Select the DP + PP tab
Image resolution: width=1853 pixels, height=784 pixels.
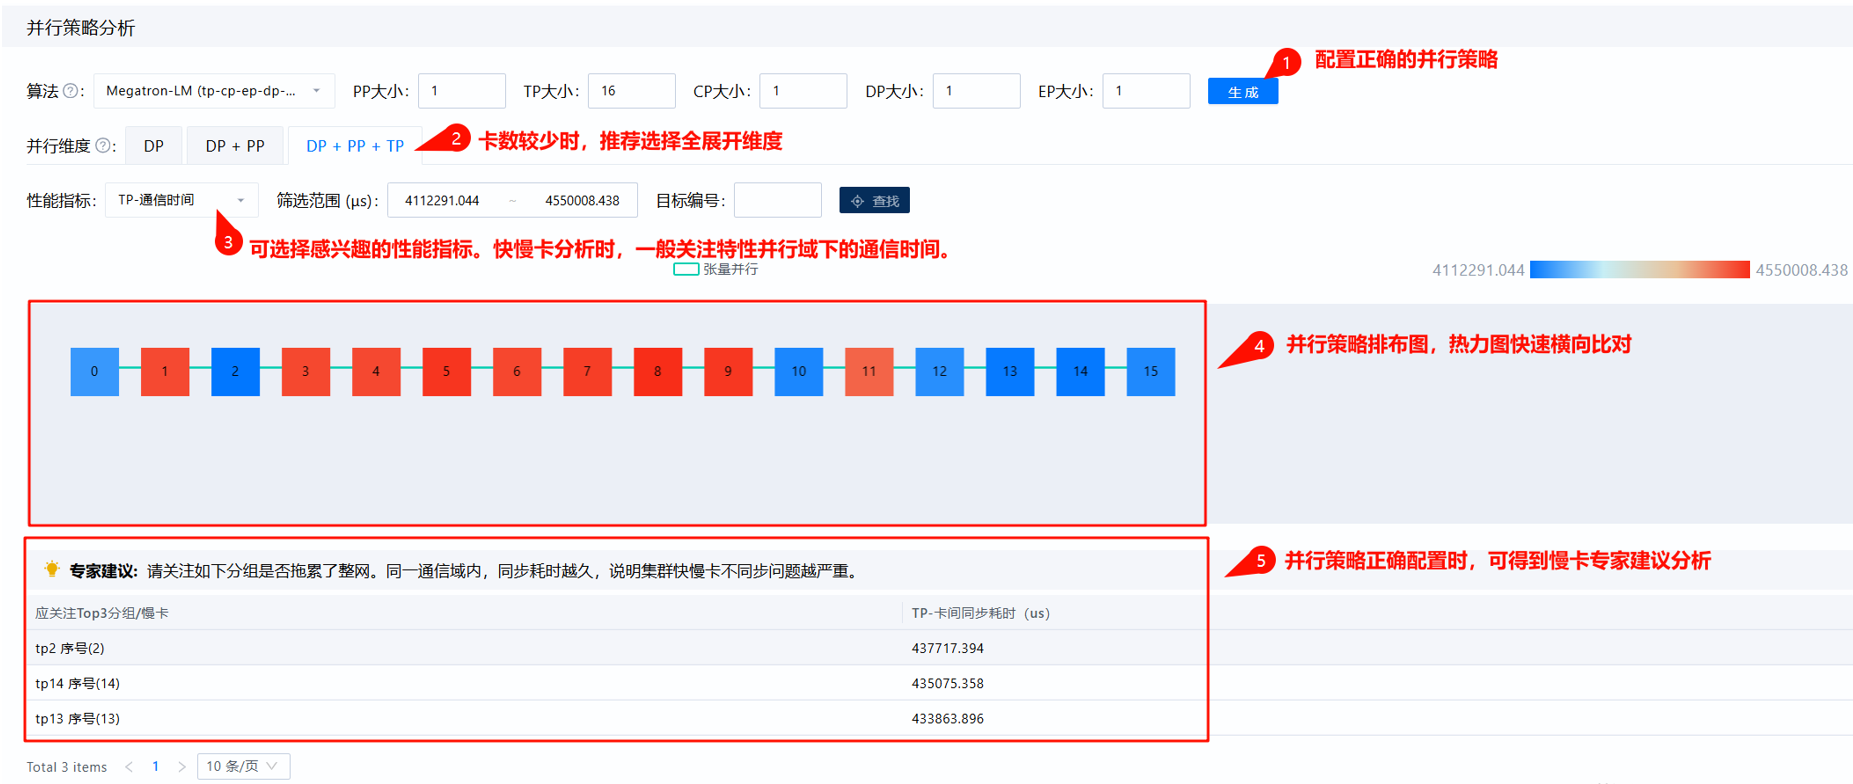235,146
